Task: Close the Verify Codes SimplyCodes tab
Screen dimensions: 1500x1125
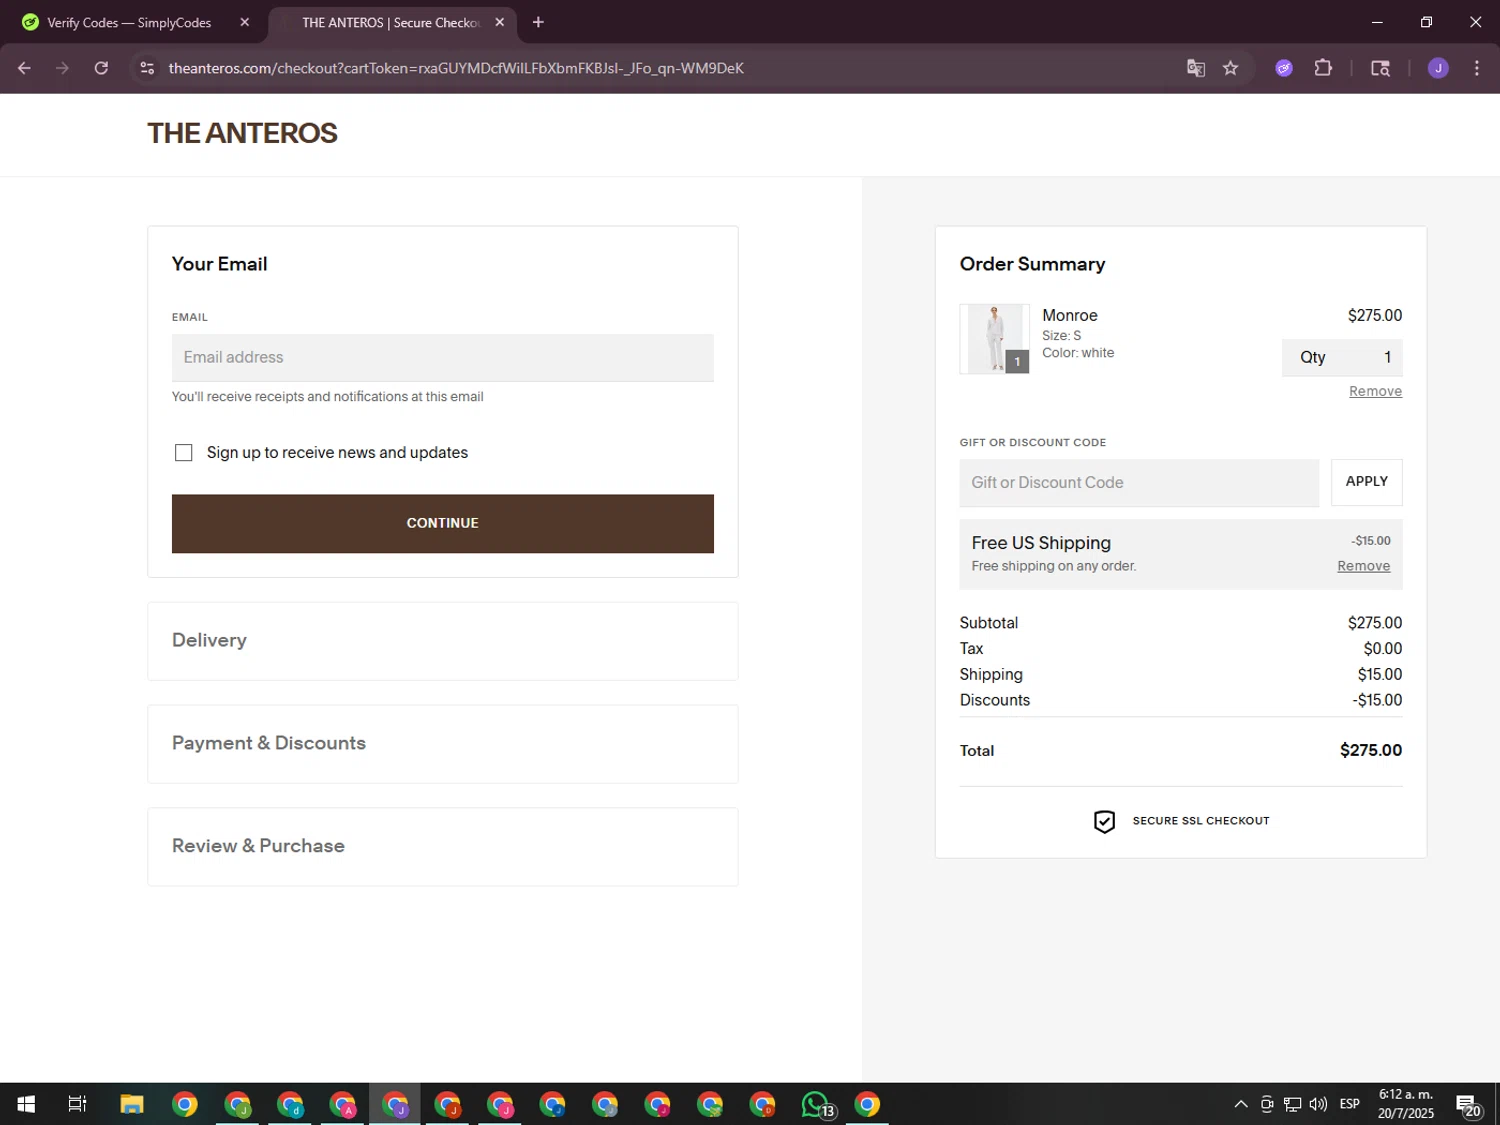Action: point(245,22)
